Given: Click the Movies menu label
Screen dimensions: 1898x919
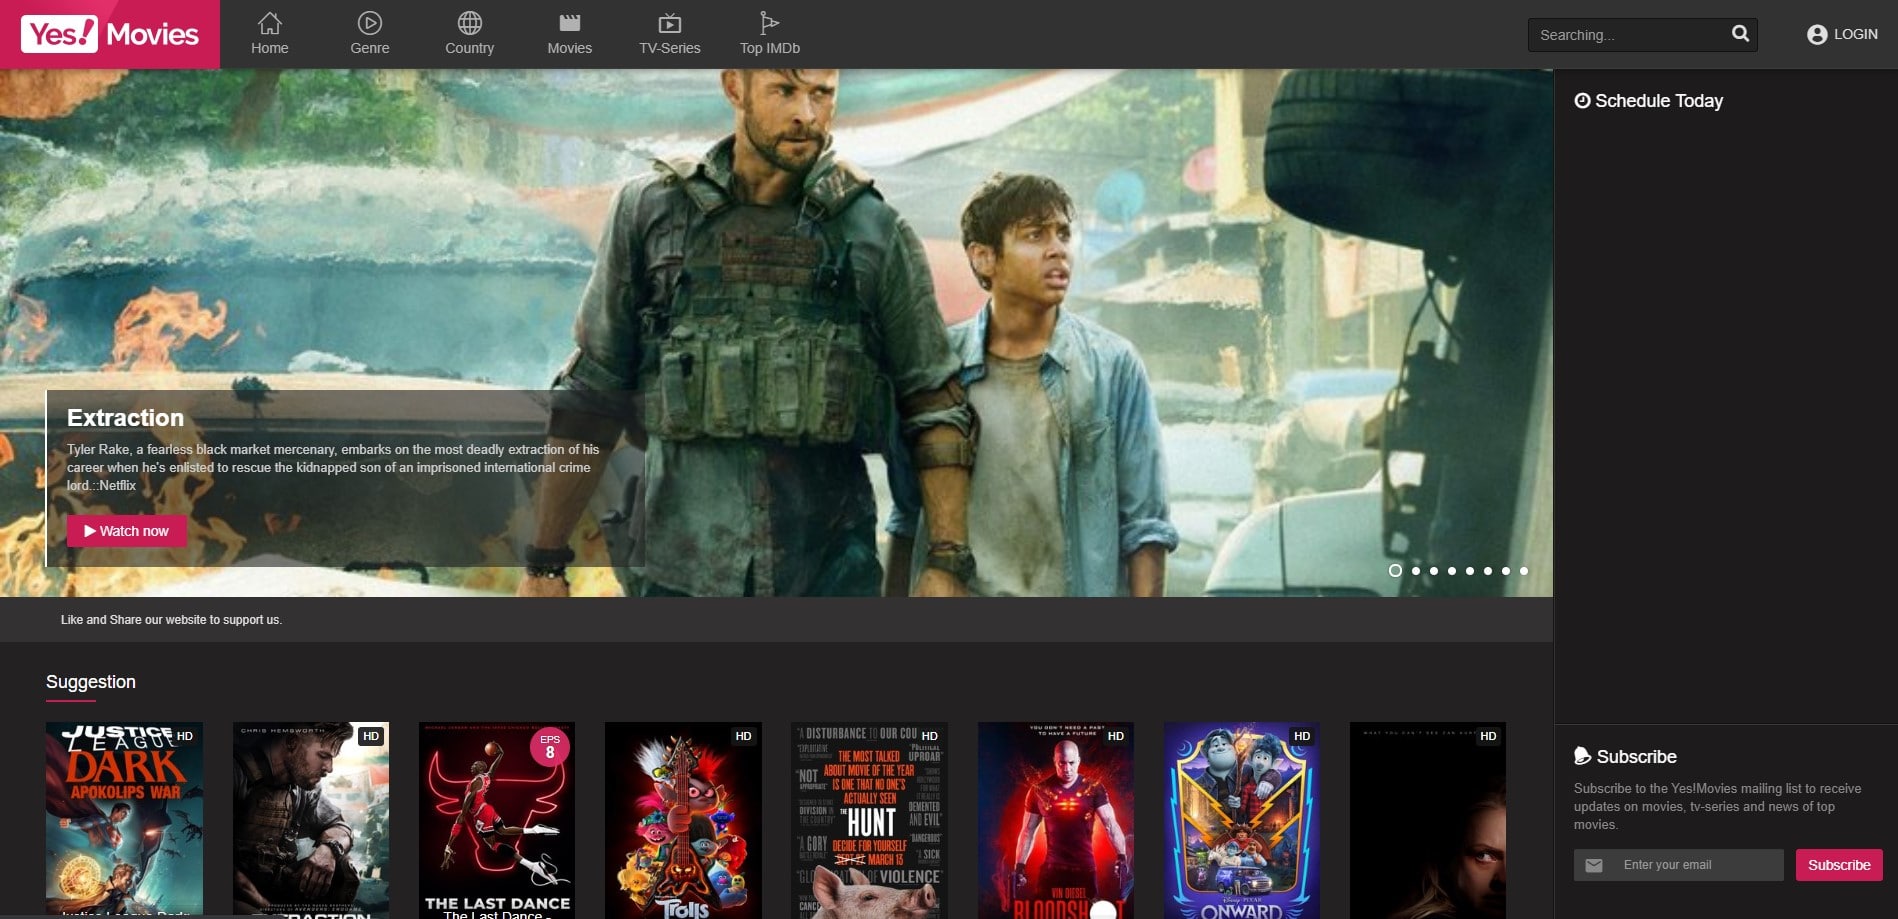Looking at the screenshot, I should point(570,48).
